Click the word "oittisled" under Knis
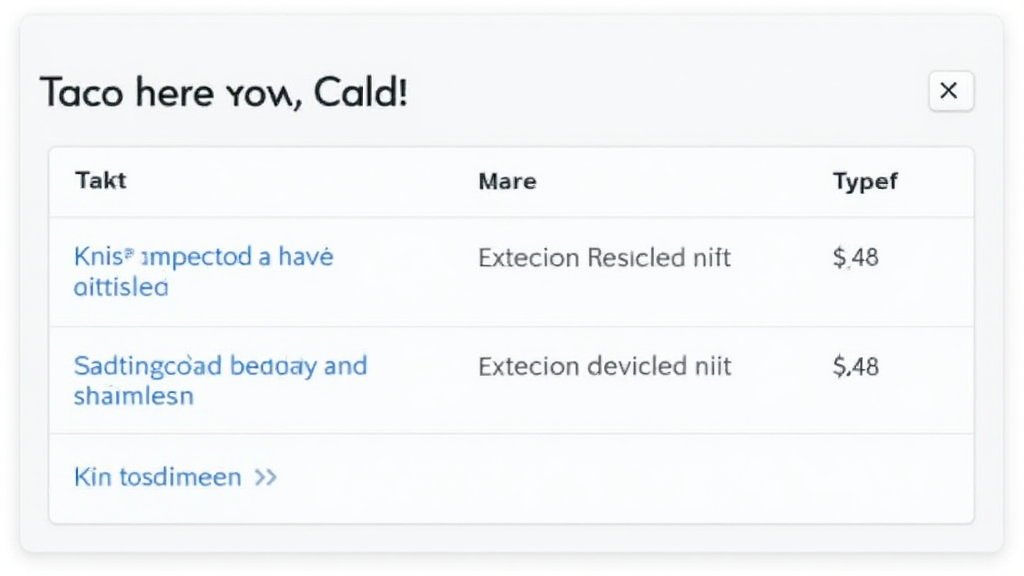This screenshot has height=576, width=1024. (121, 288)
